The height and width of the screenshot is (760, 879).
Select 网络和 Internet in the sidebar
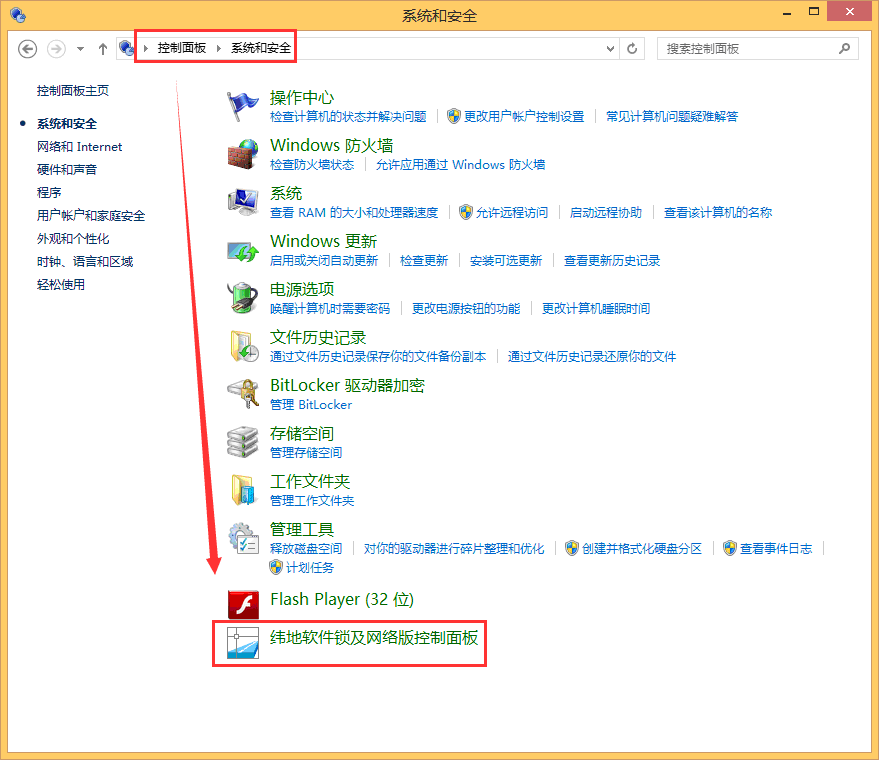tap(79, 146)
